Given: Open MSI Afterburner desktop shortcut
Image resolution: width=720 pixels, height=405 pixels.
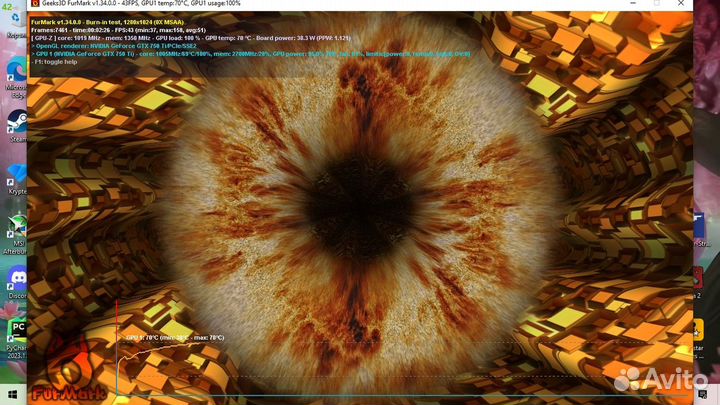Looking at the screenshot, I should [x=15, y=228].
